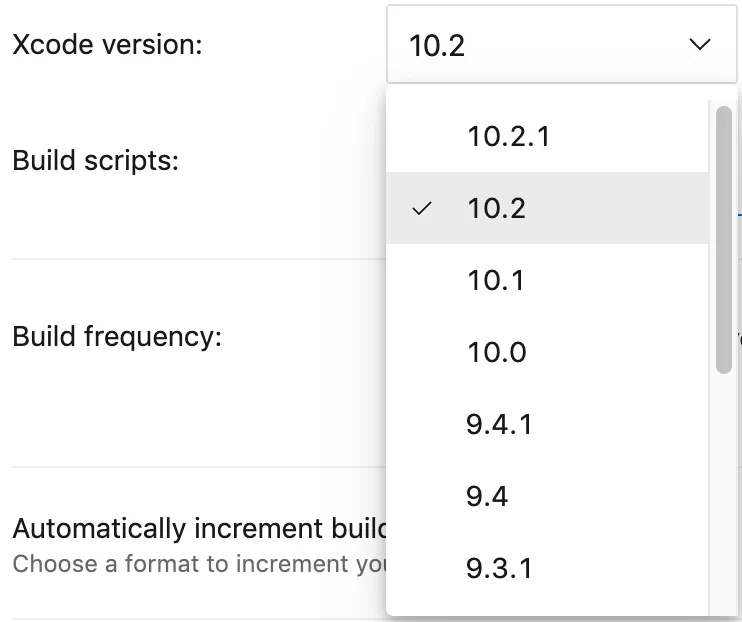This screenshot has width=742, height=622.
Task: Click the Xcode version field's 10.2 value
Action: (437, 46)
